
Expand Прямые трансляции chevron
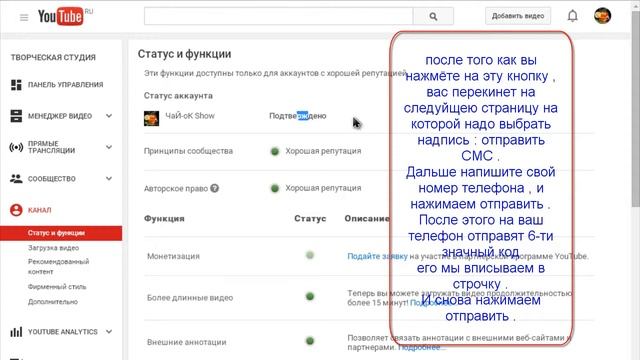[x=109, y=147]
